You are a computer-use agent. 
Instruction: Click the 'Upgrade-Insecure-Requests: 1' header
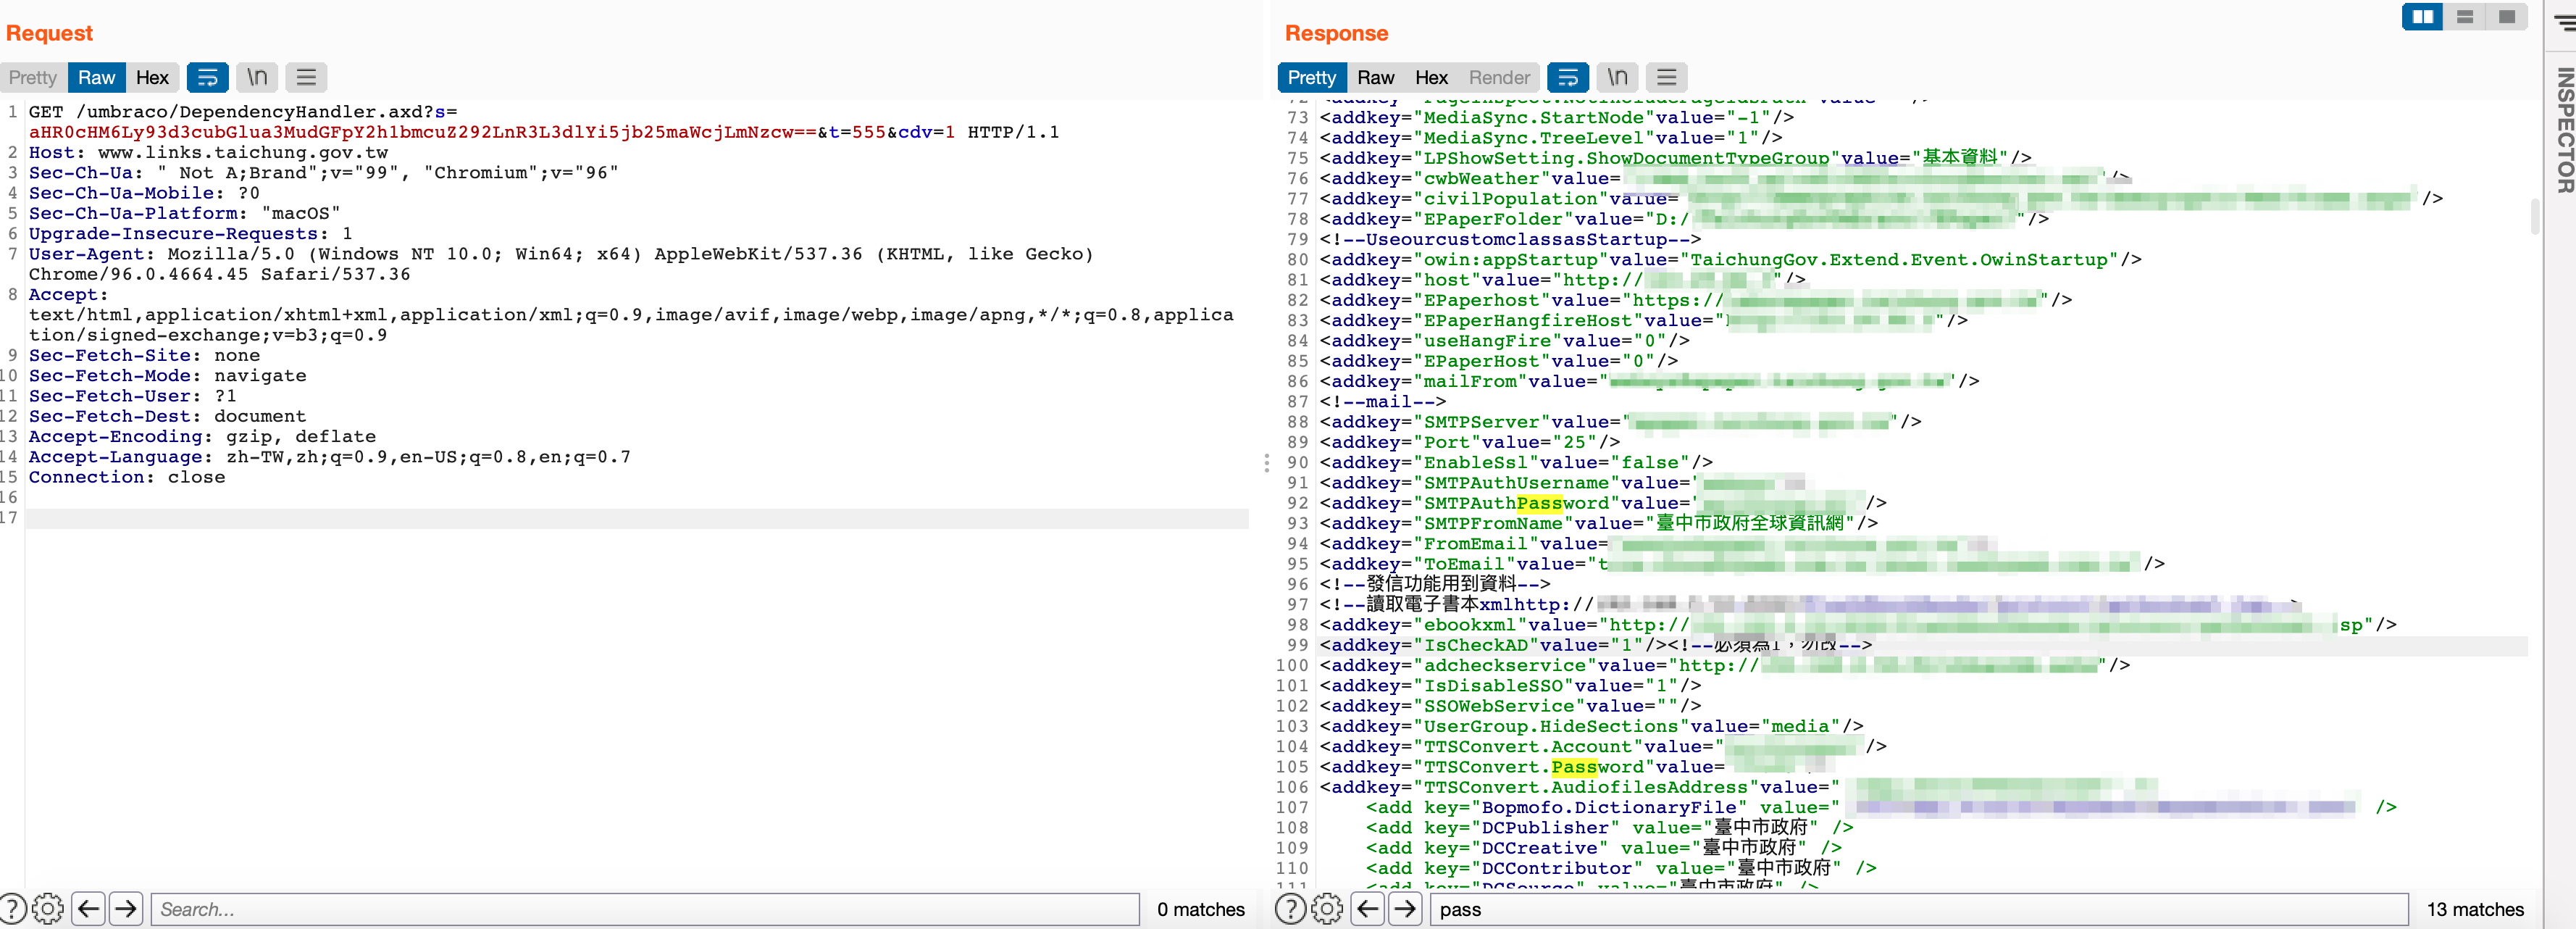coord(190,233)
